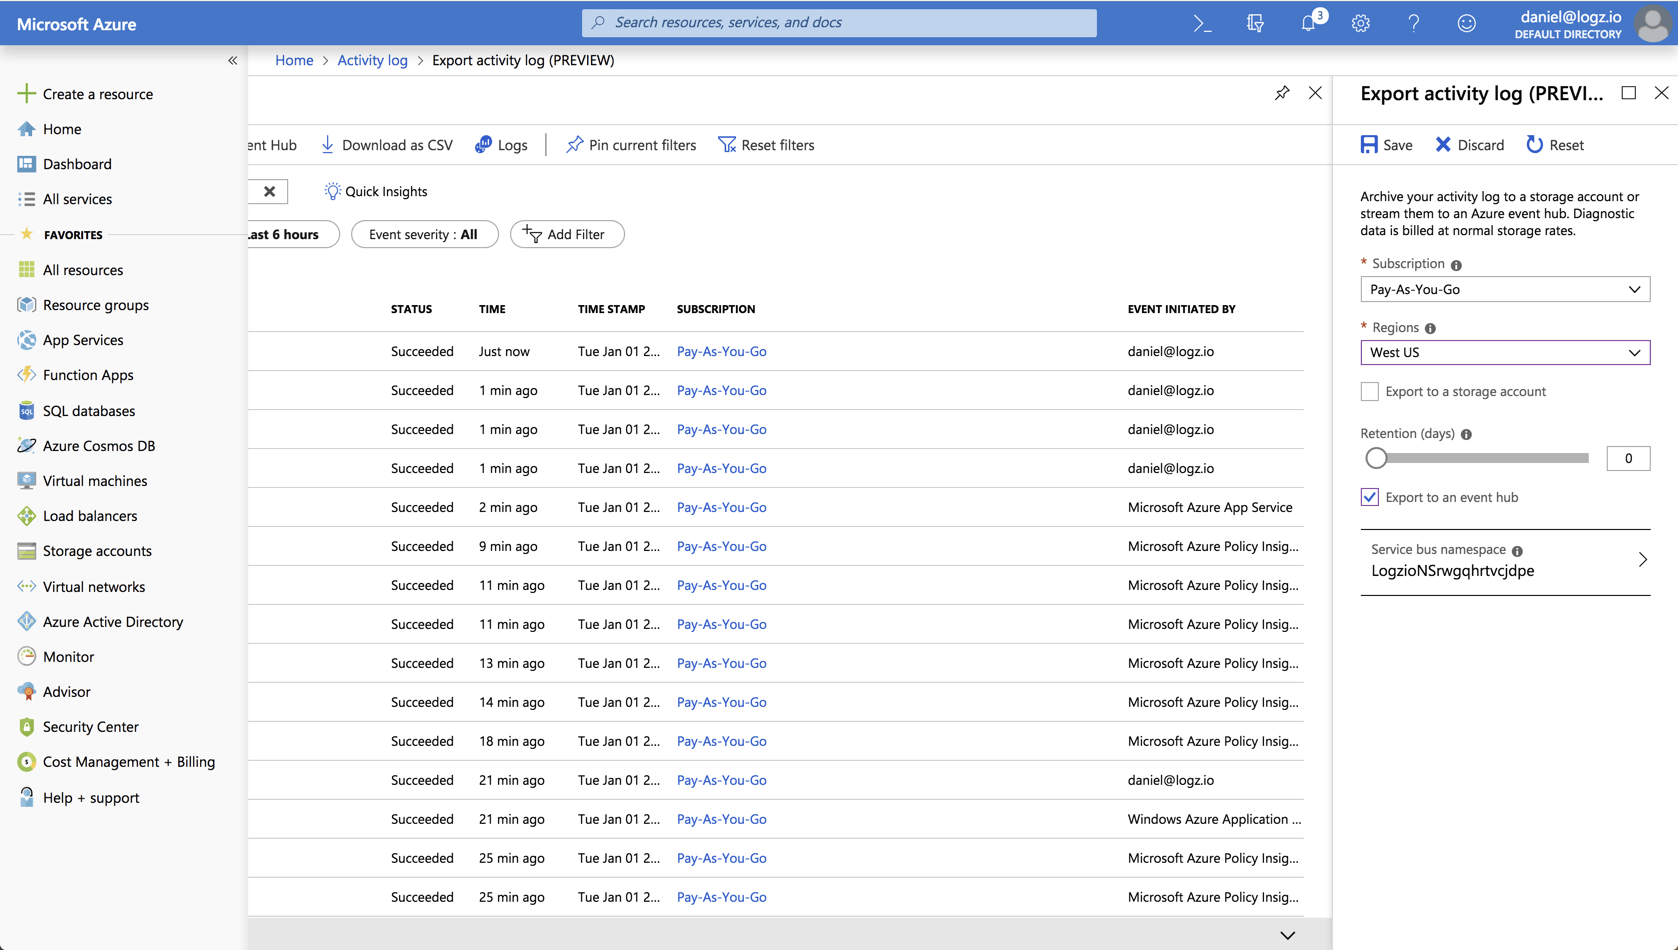Send feedback via the smiley icon
1678x950 pixels.
pos(1466,23)
